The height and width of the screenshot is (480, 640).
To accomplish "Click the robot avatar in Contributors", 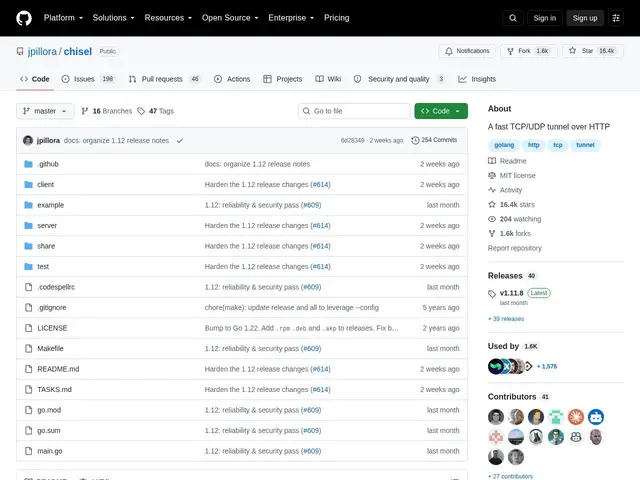I will [596, 417].
